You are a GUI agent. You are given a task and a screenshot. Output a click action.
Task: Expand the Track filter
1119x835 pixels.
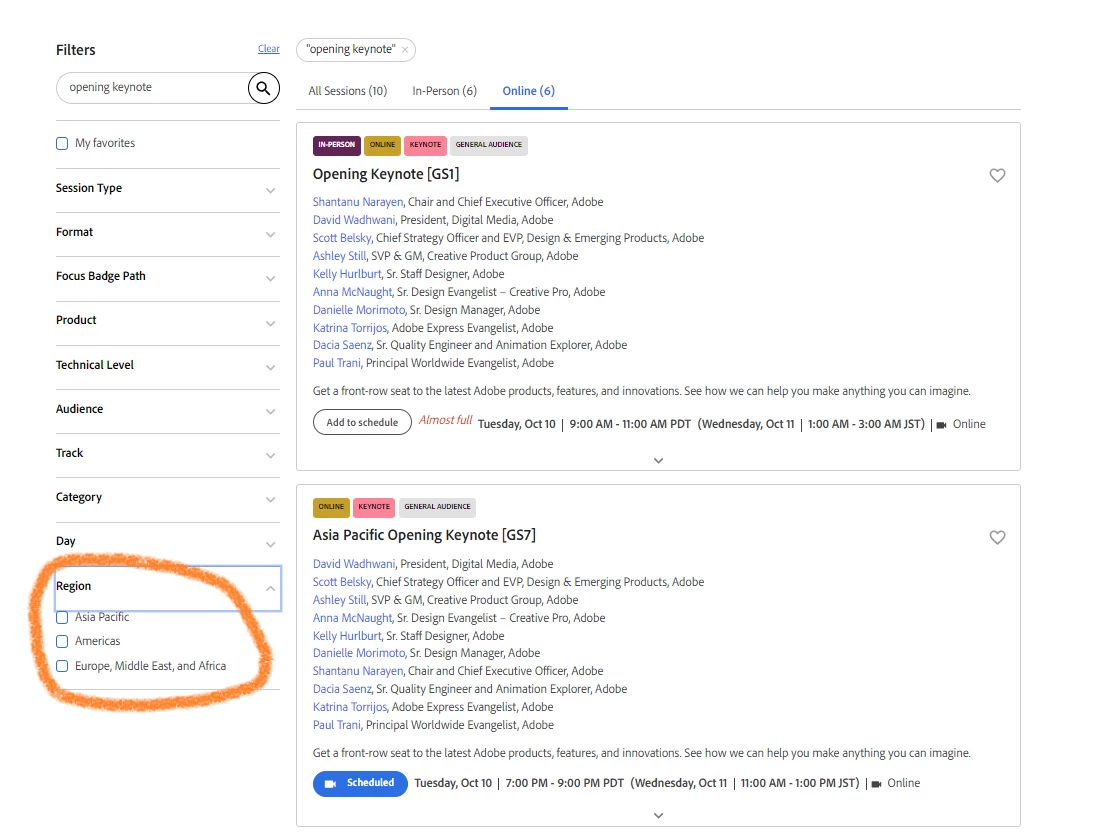click(168, 455)
